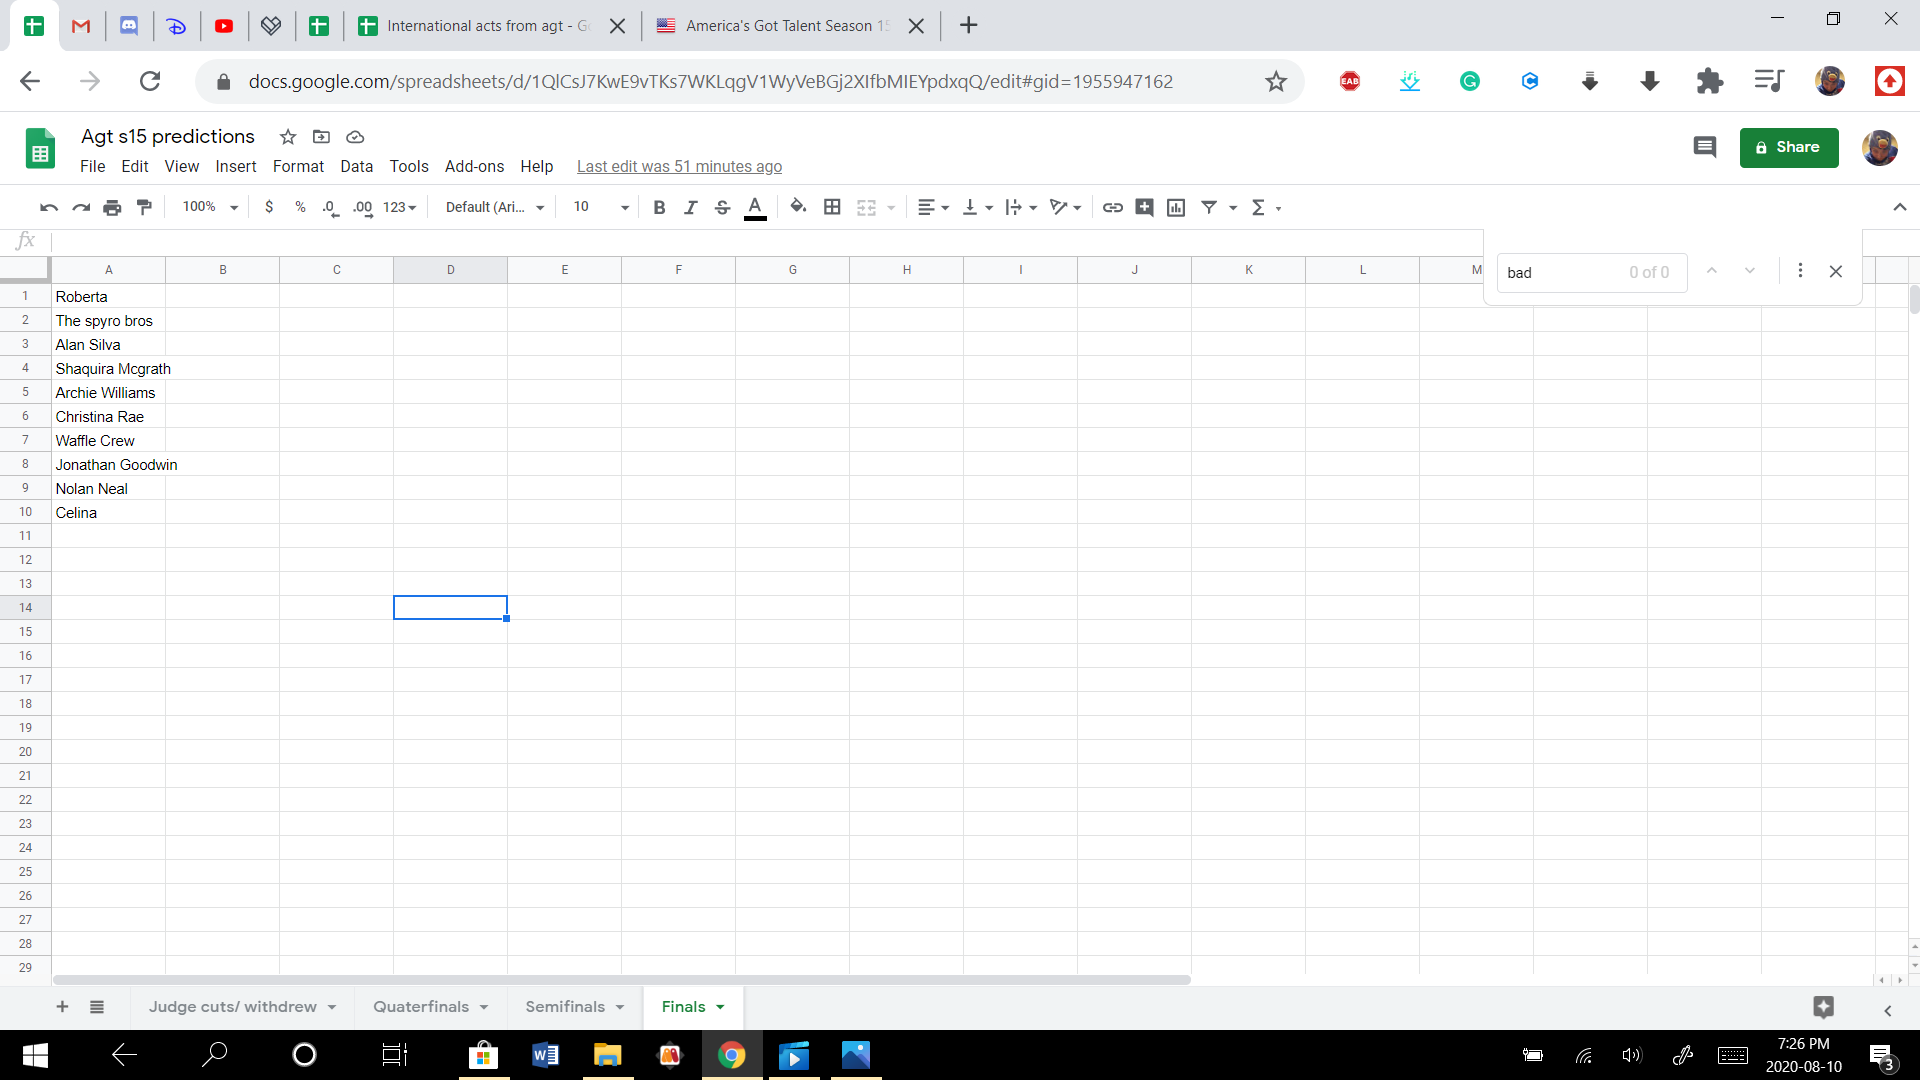Open the View menu
The height and width of the screenshot is (1080, 1920).
(x=181, y=166)
